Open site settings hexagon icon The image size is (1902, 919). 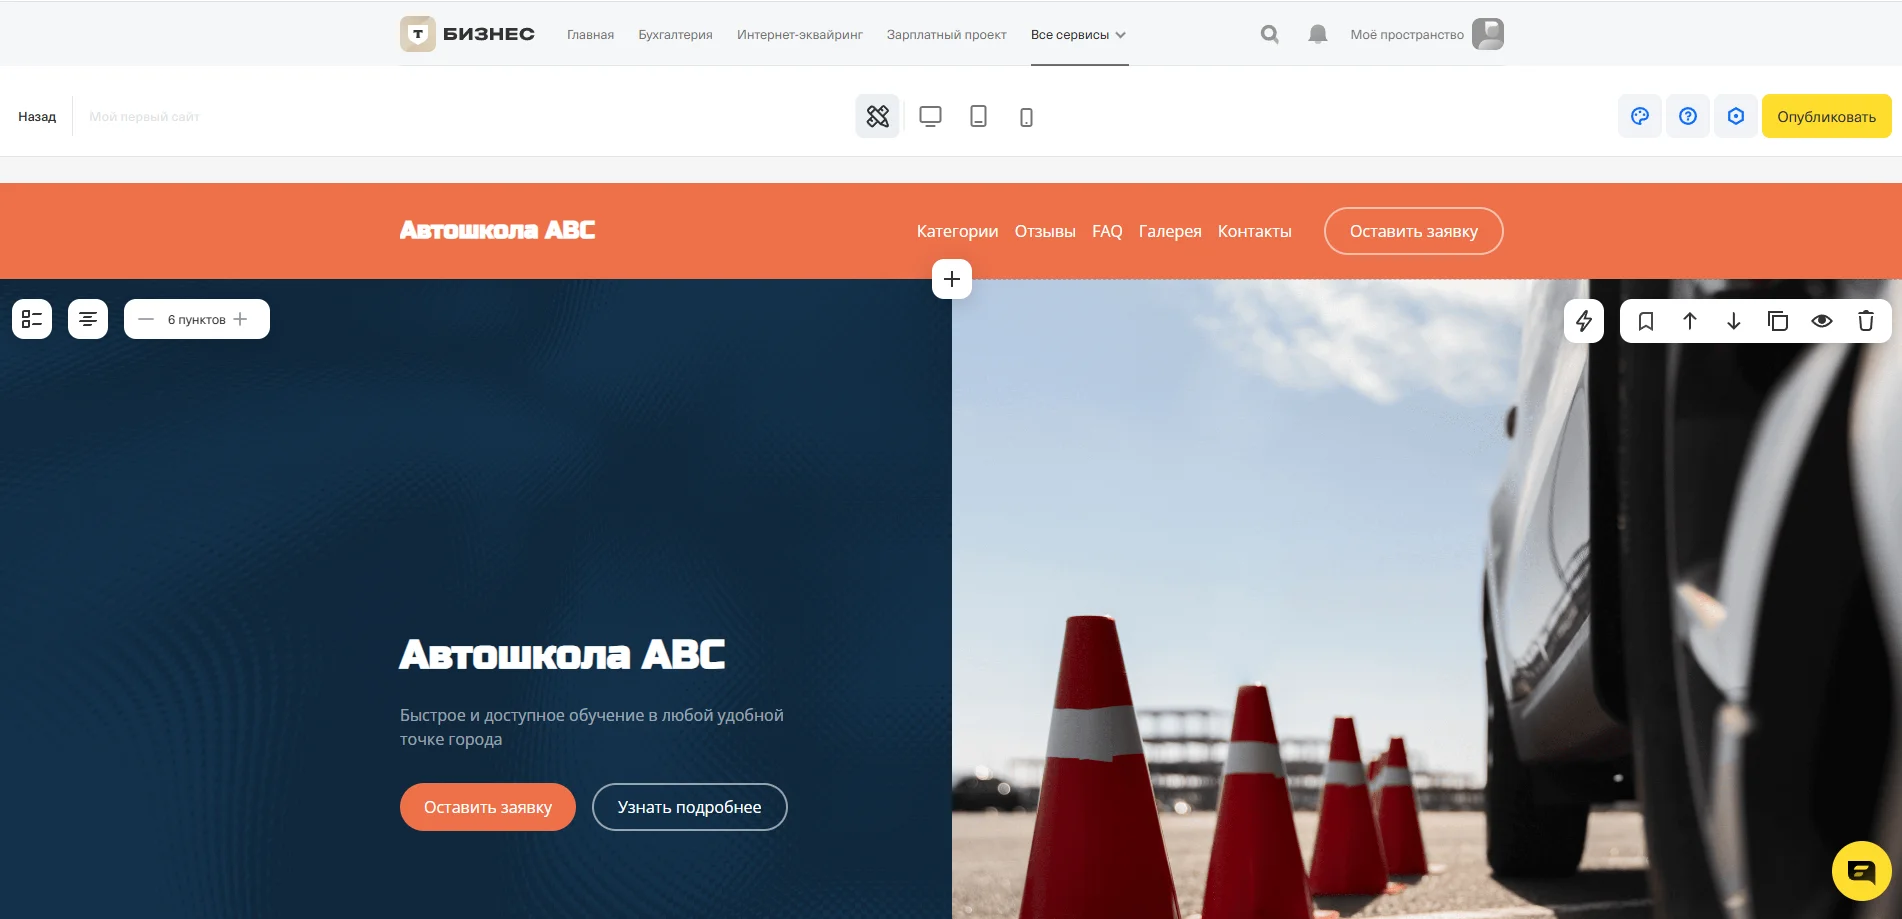point(1736,116)
